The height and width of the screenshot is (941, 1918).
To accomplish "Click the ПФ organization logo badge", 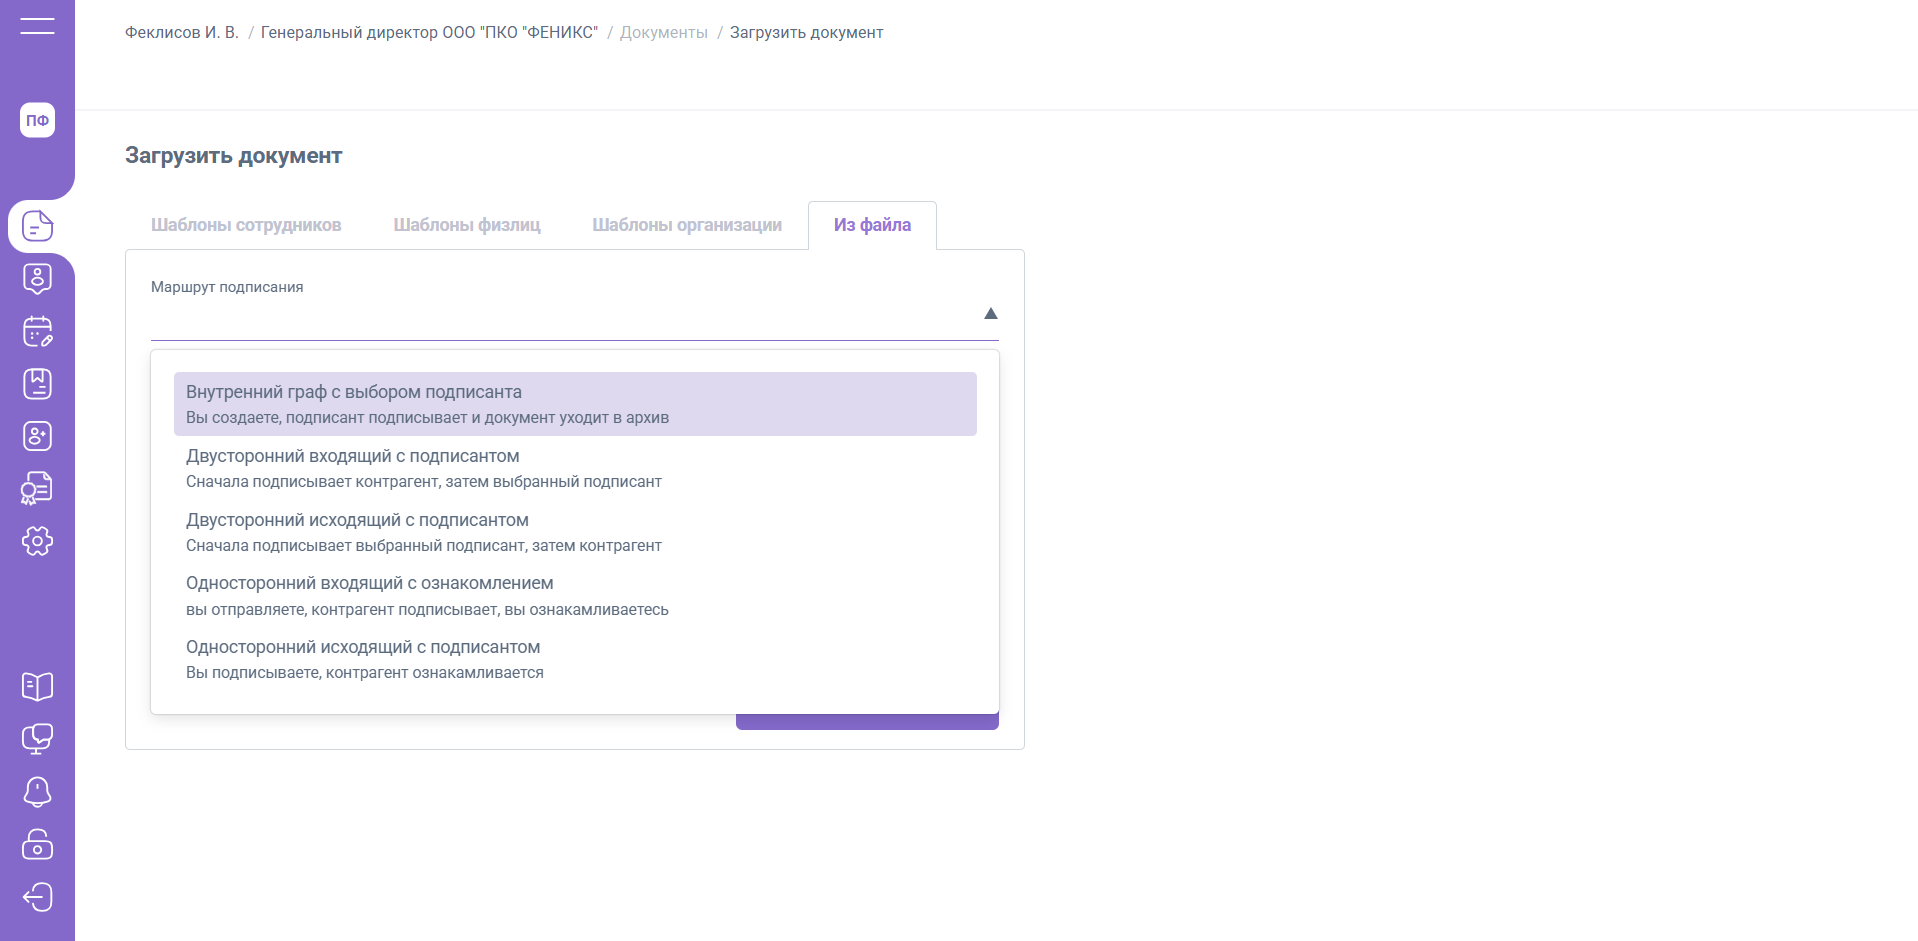I will coord(37,120).
